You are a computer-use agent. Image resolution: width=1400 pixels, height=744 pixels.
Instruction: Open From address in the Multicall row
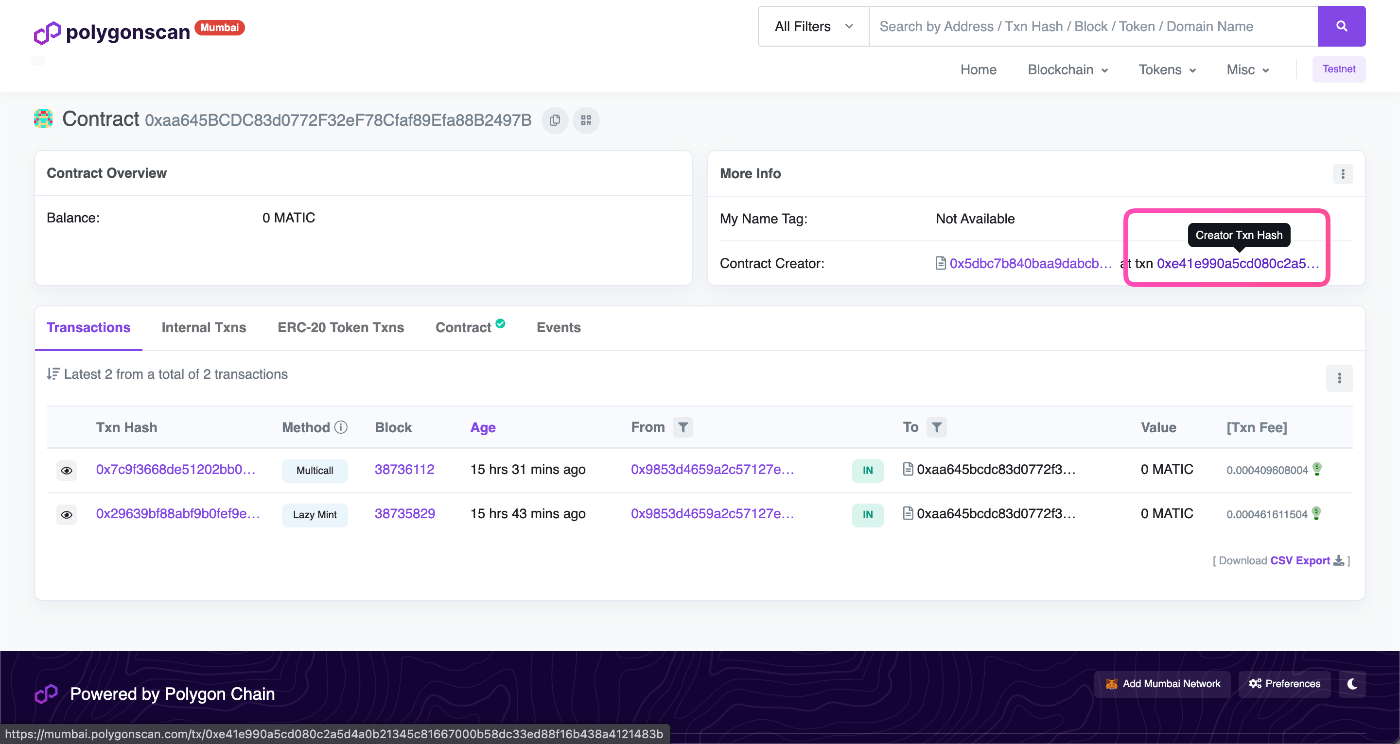(x=713, y=469)
